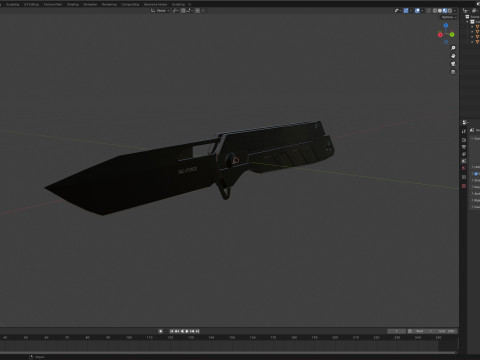Switch perspective/orthographic with the grid icon
This screenshot has height=360, width=480.
pos(453,72)
